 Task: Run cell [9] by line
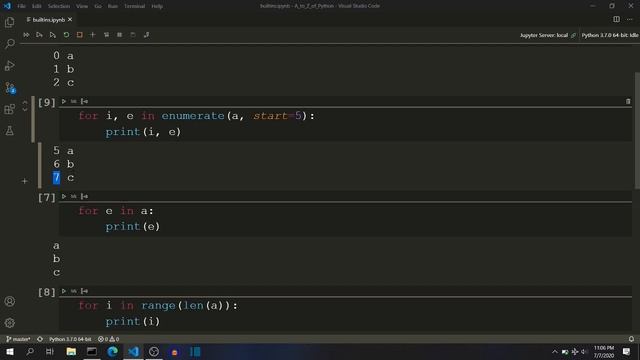coord(73,101)
